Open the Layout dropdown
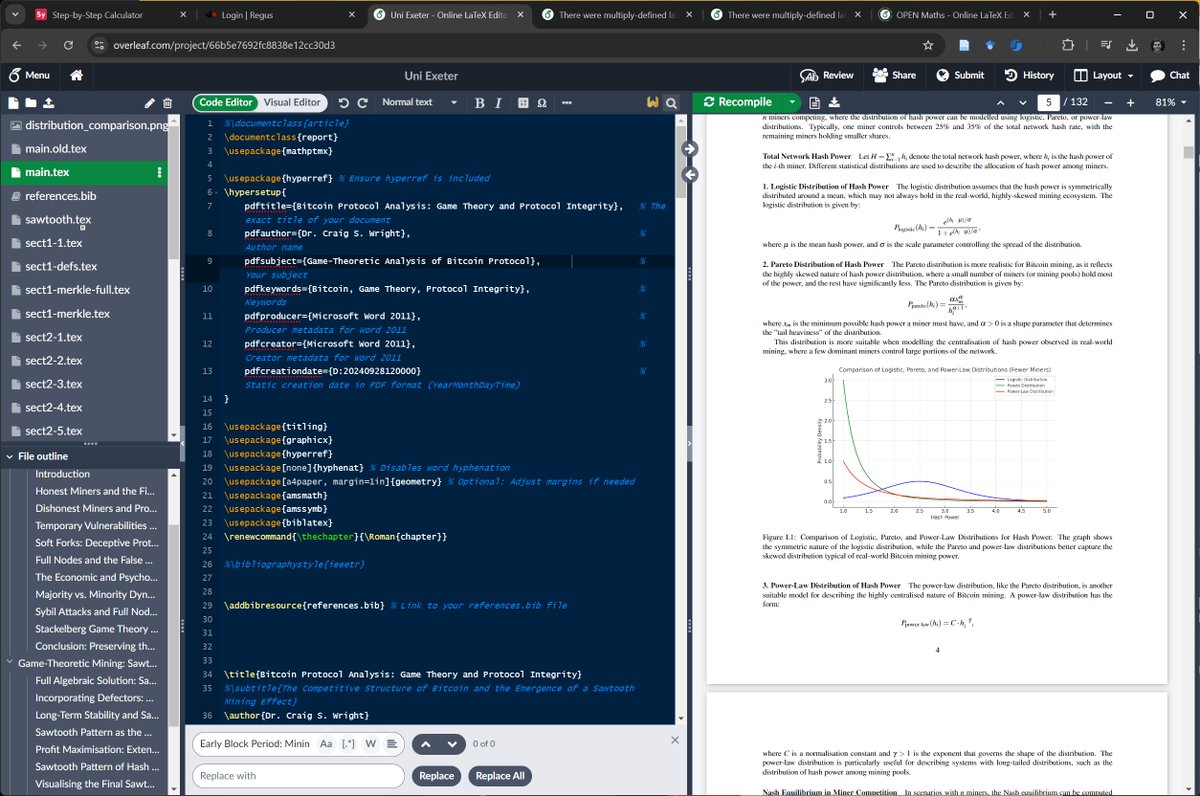The width and height of the screenshot is (1200, 796). 1104,75
